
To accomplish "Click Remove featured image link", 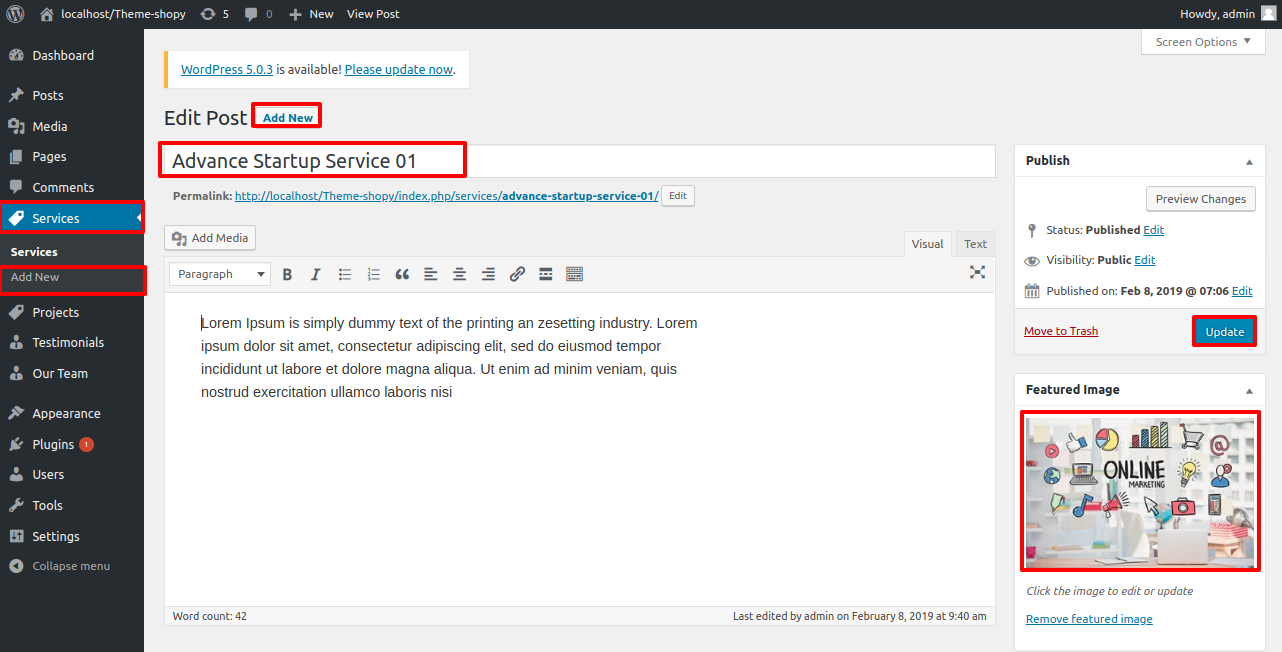I will [x=1089, y=619].
